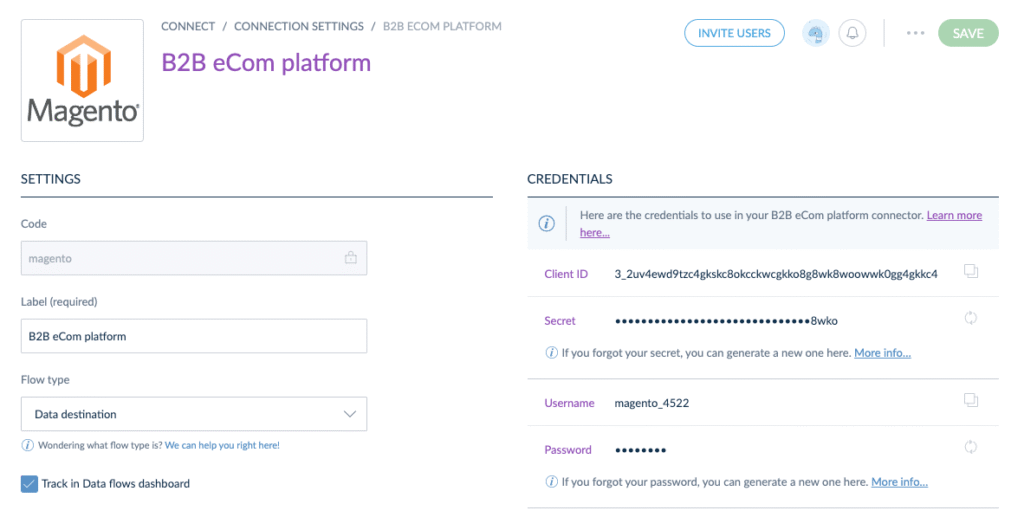
Task: Click the Save button
Action: pyautogui.click(x=968, y=33)
